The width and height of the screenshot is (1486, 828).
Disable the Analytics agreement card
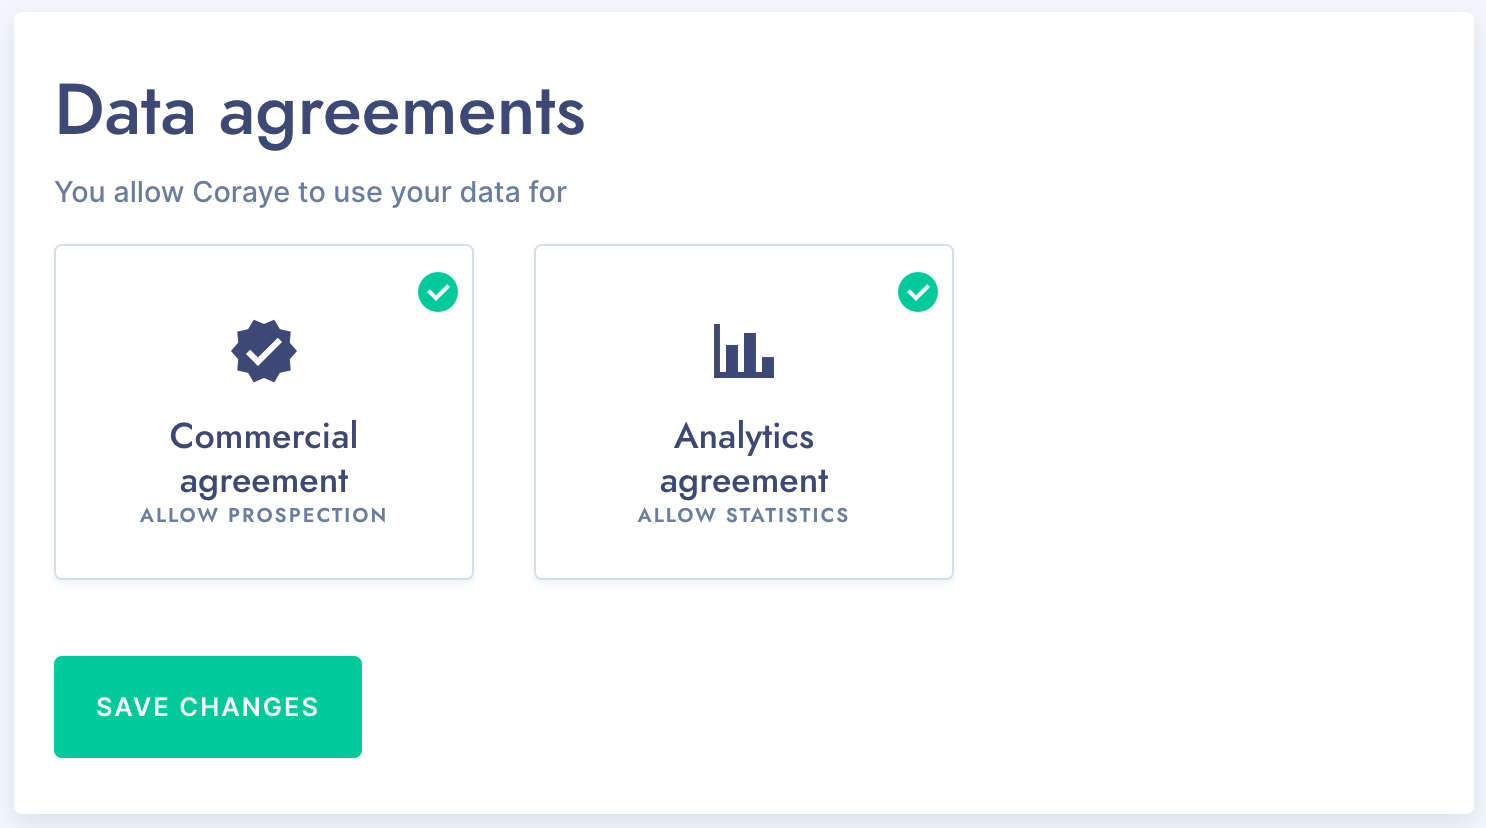tap(744, 412)
